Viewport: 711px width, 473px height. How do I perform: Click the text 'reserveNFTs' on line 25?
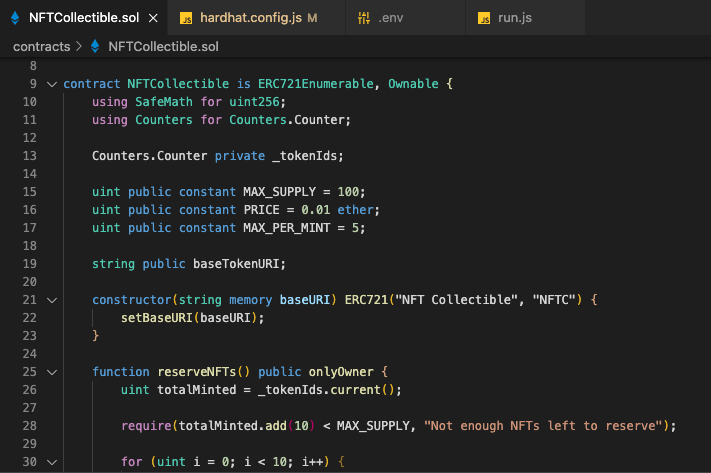pyautogui.click(x=196, y=372)
